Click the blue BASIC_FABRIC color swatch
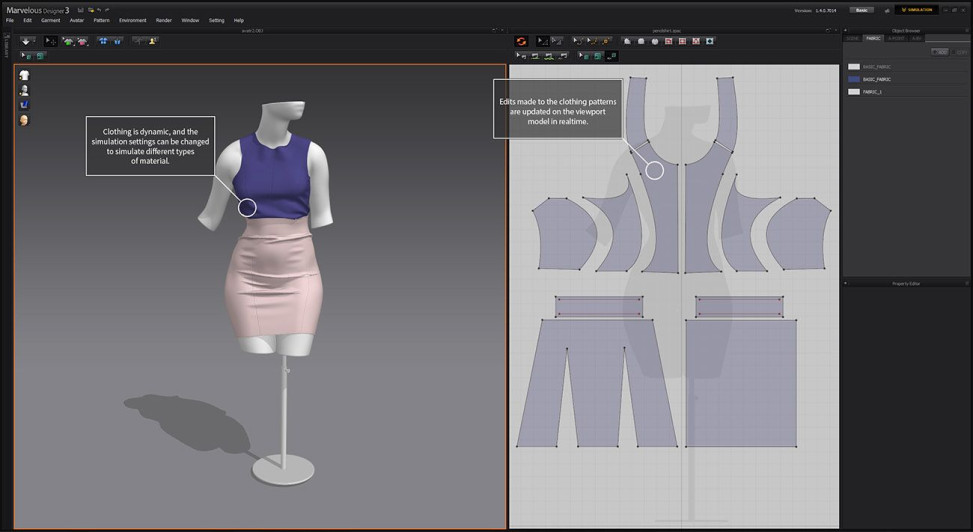Screen dimensions: 973x532 coord(854,79)
